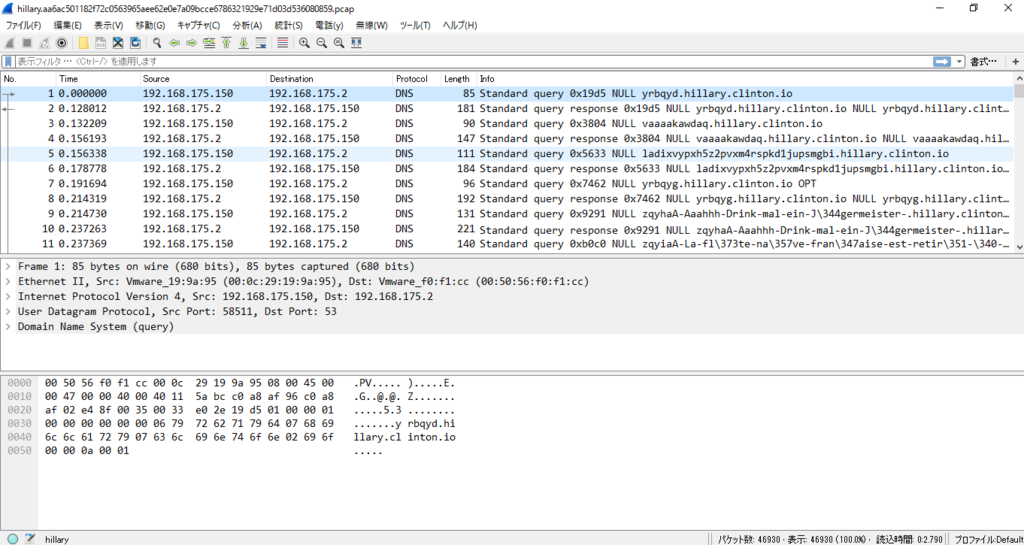Viewport: 1024px width, 545px height.
Task: Sort by the Time column header
Action: coord(98,79)
